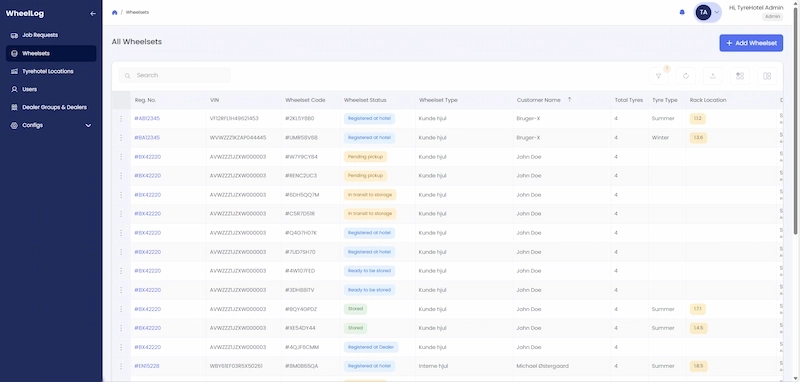This screenshot has height=382, width=800.
Task: Focus the Search input field
Action: [174, 75]
